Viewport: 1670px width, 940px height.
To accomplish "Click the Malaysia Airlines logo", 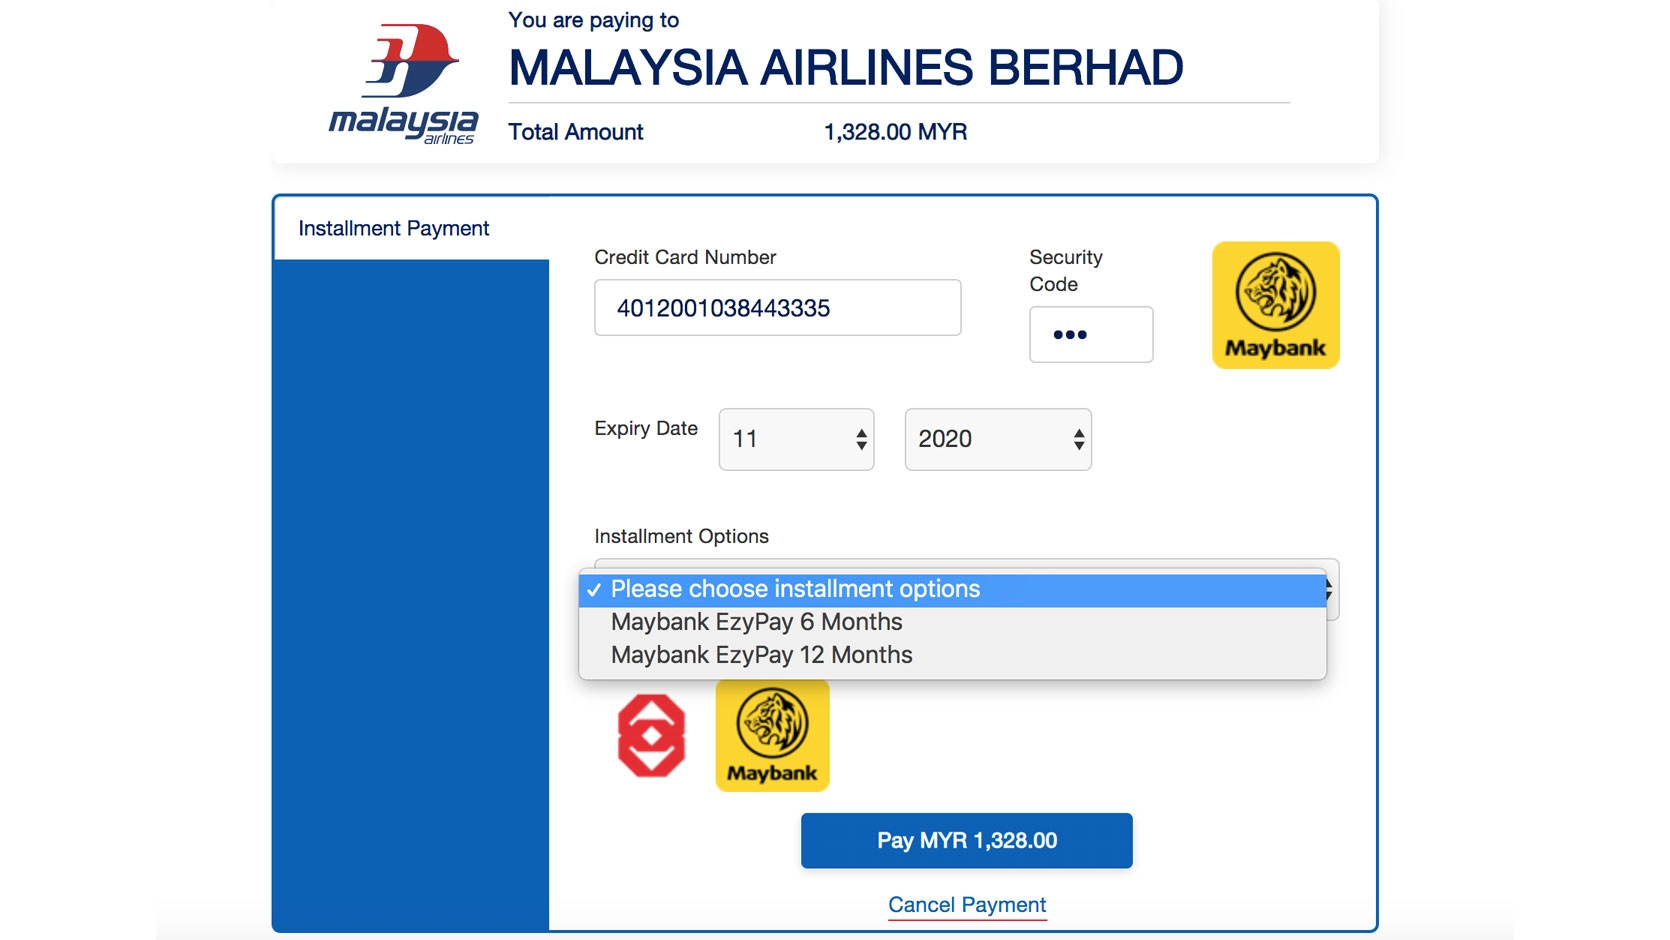I will tap(404, 84).
